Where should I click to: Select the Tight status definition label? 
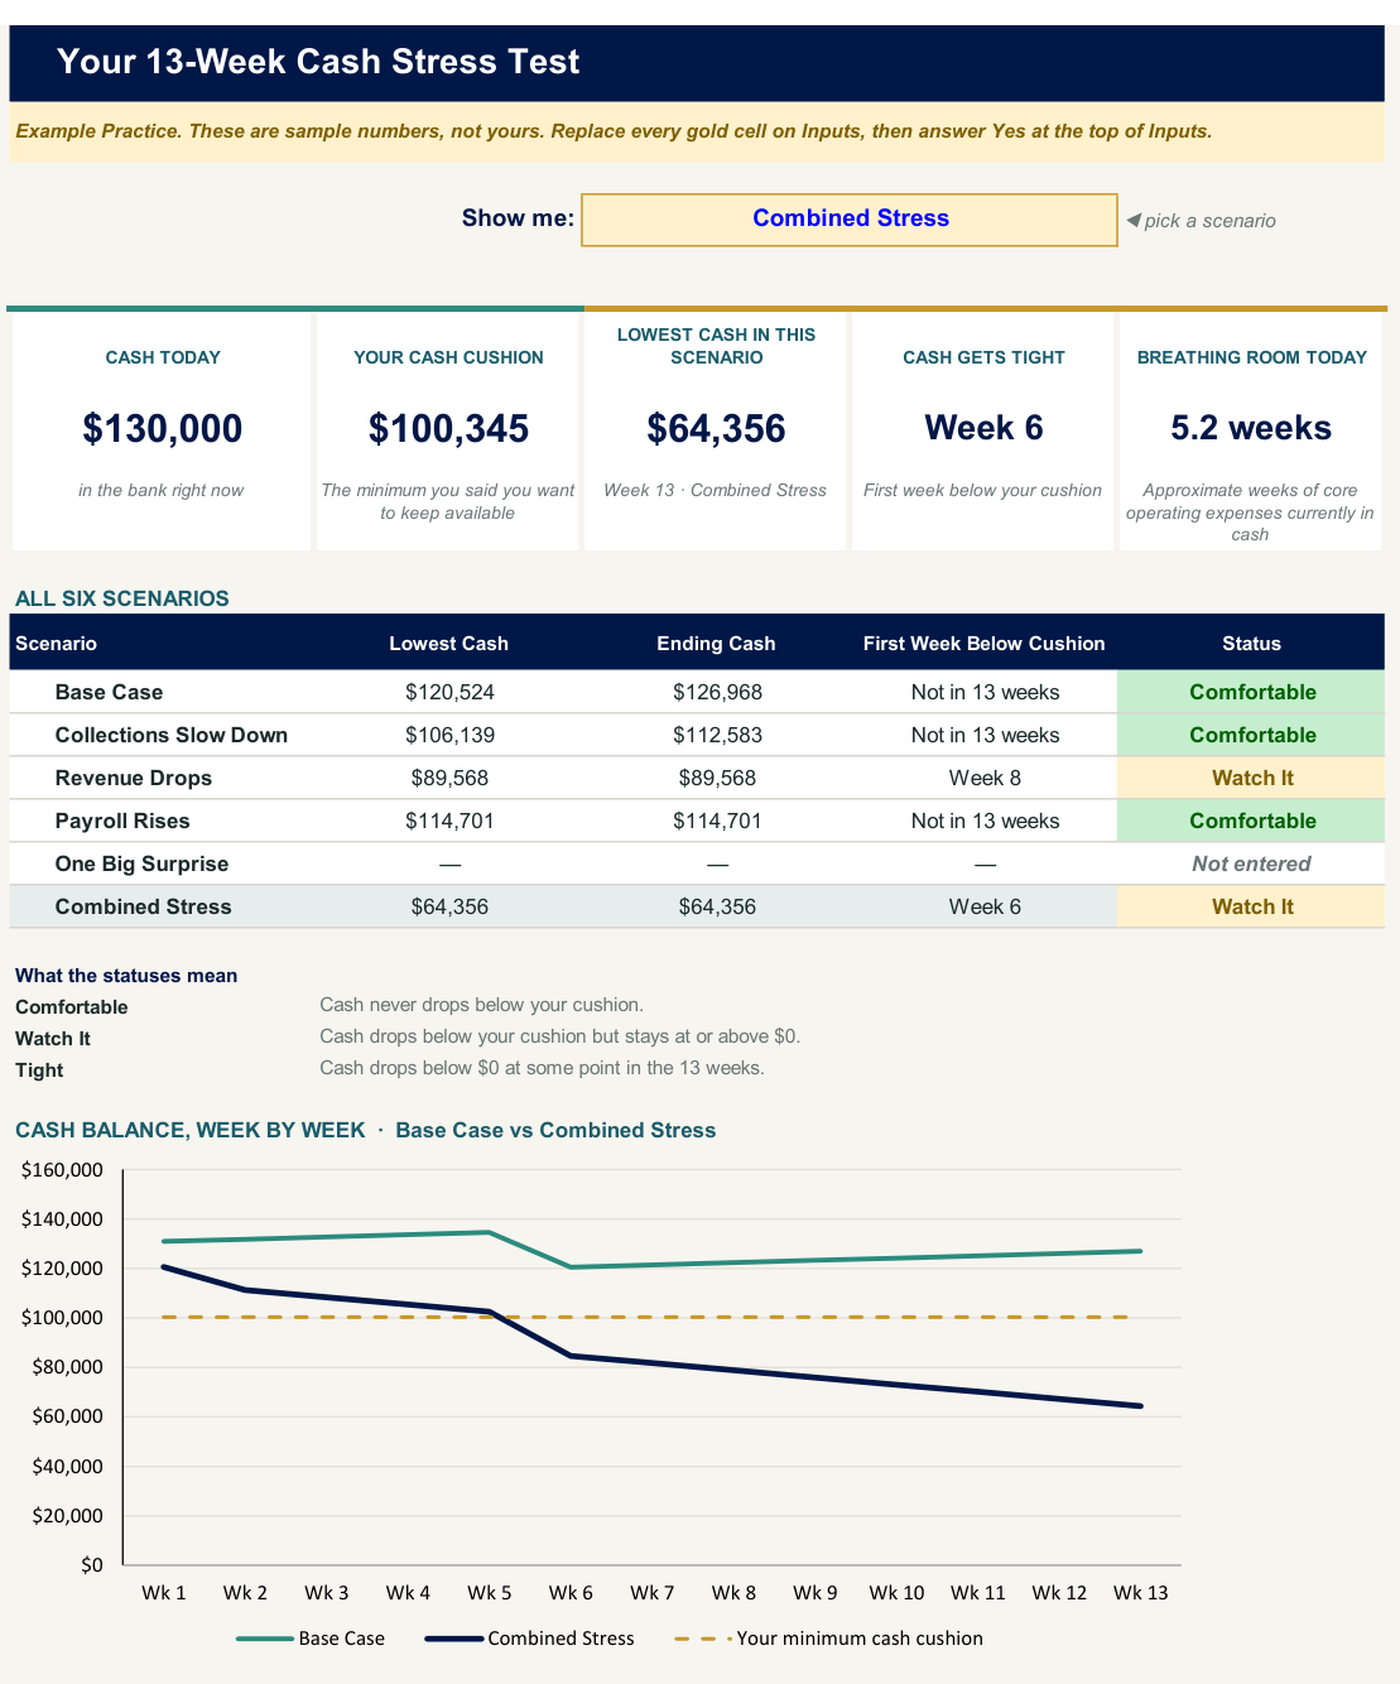click(39, 1070)
